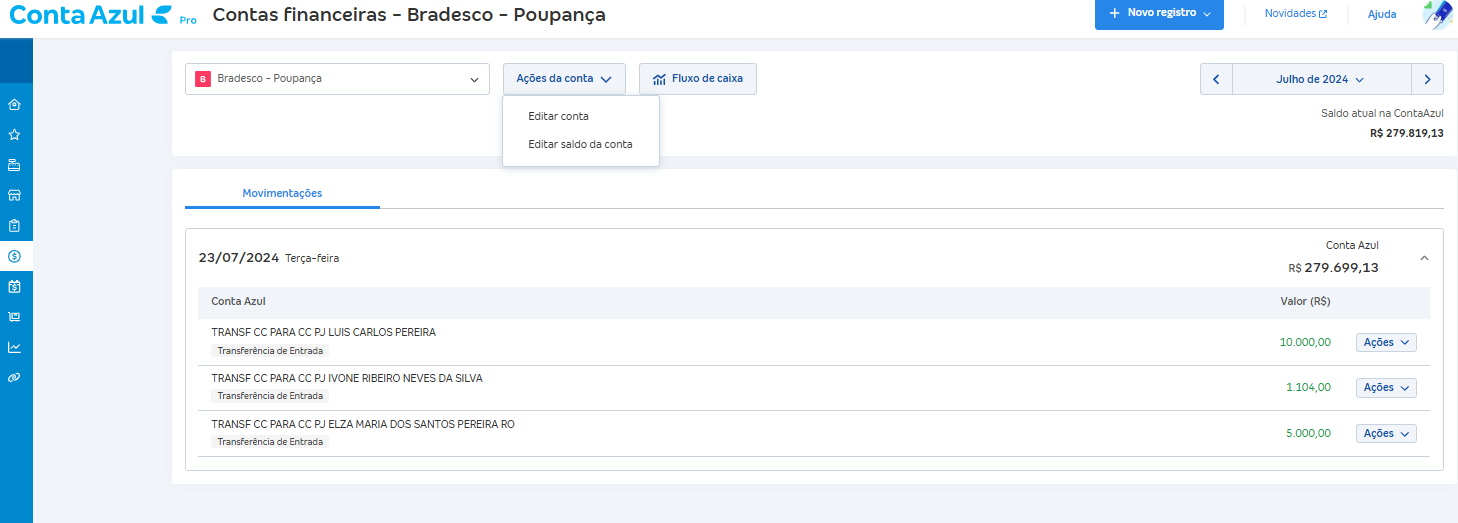Collapse the 23/07/2024 transactions group
The height and width of the screenshot is (523, 1458).
(1424, 258)
